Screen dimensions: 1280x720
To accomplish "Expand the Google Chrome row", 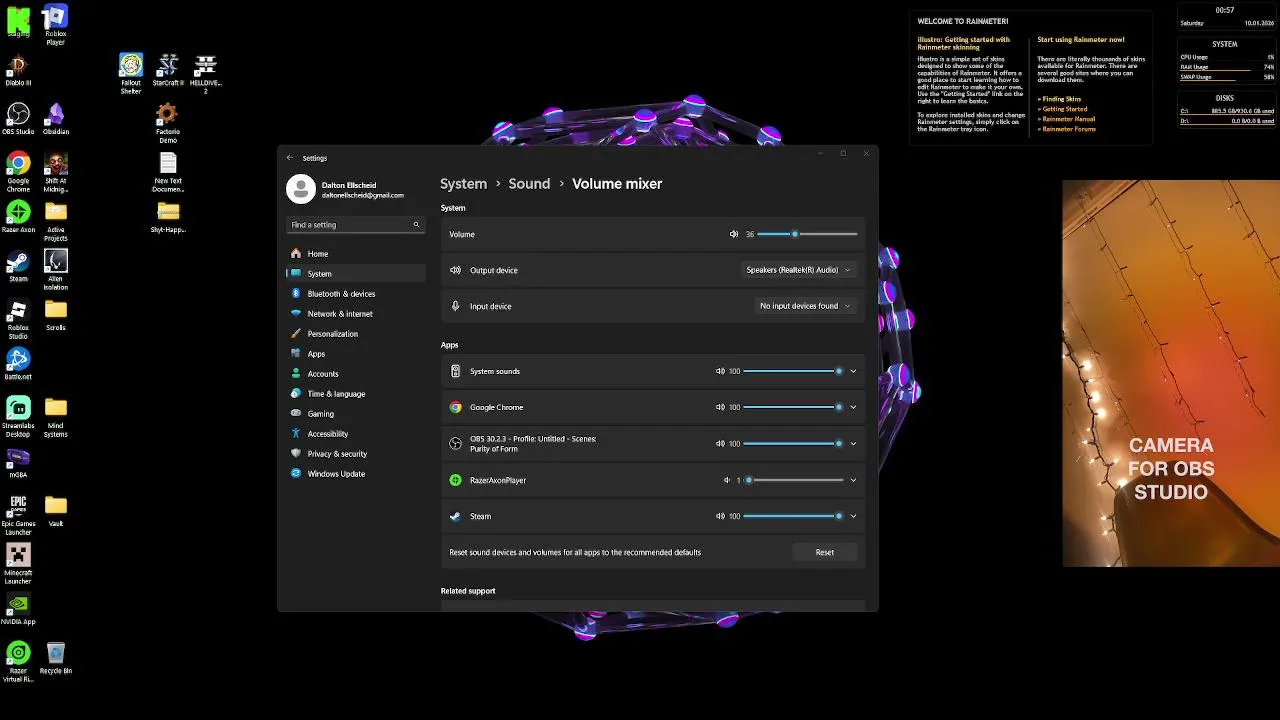I will click(853, 407).
